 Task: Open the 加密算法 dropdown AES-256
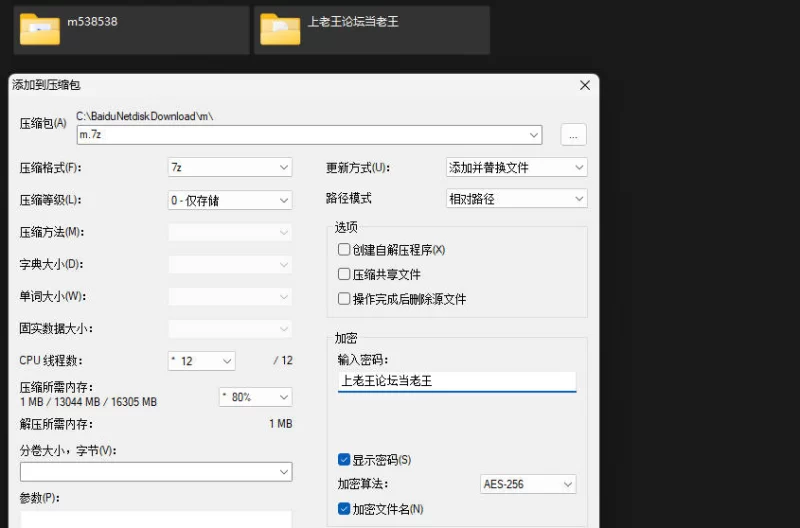(528, 484)
